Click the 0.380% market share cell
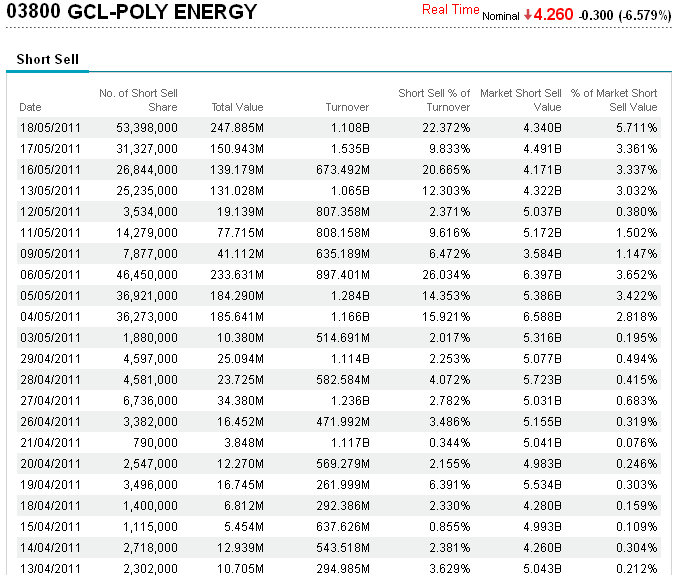The image size is (678, 575). pyautogui.click(x=637, y=212)
